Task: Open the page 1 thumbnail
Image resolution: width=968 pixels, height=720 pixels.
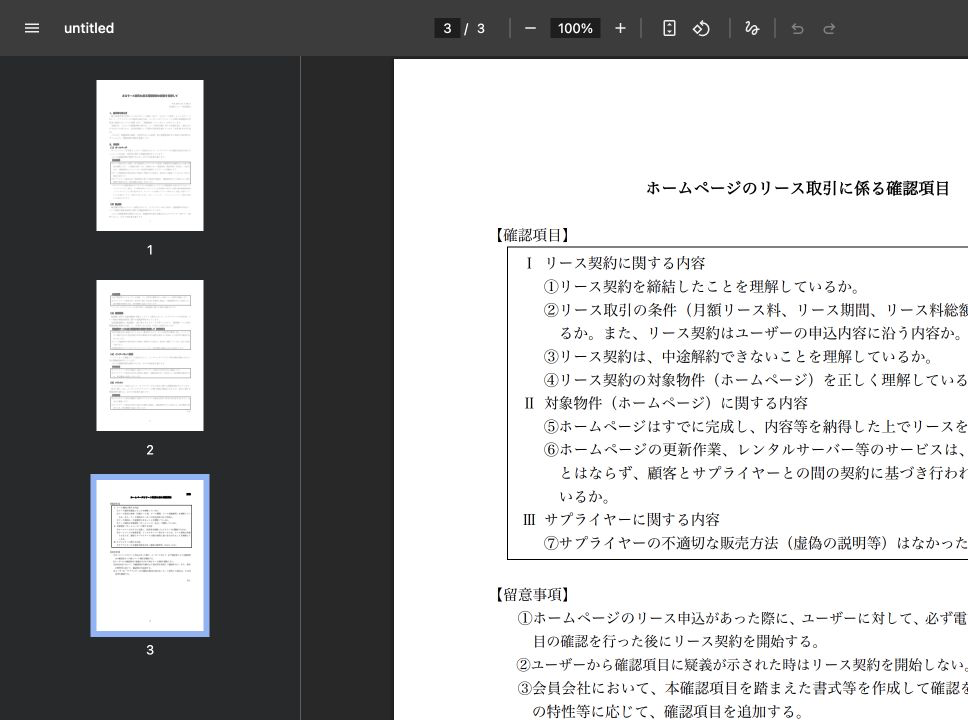Action: (150, 156)
